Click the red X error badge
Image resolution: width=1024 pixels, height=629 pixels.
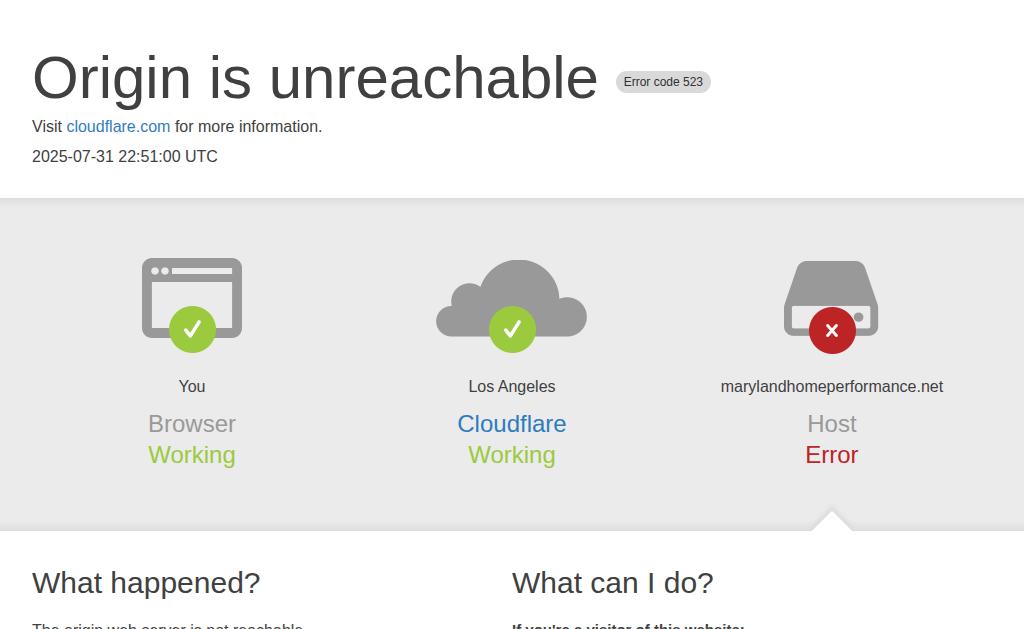[x=832, y=331]
